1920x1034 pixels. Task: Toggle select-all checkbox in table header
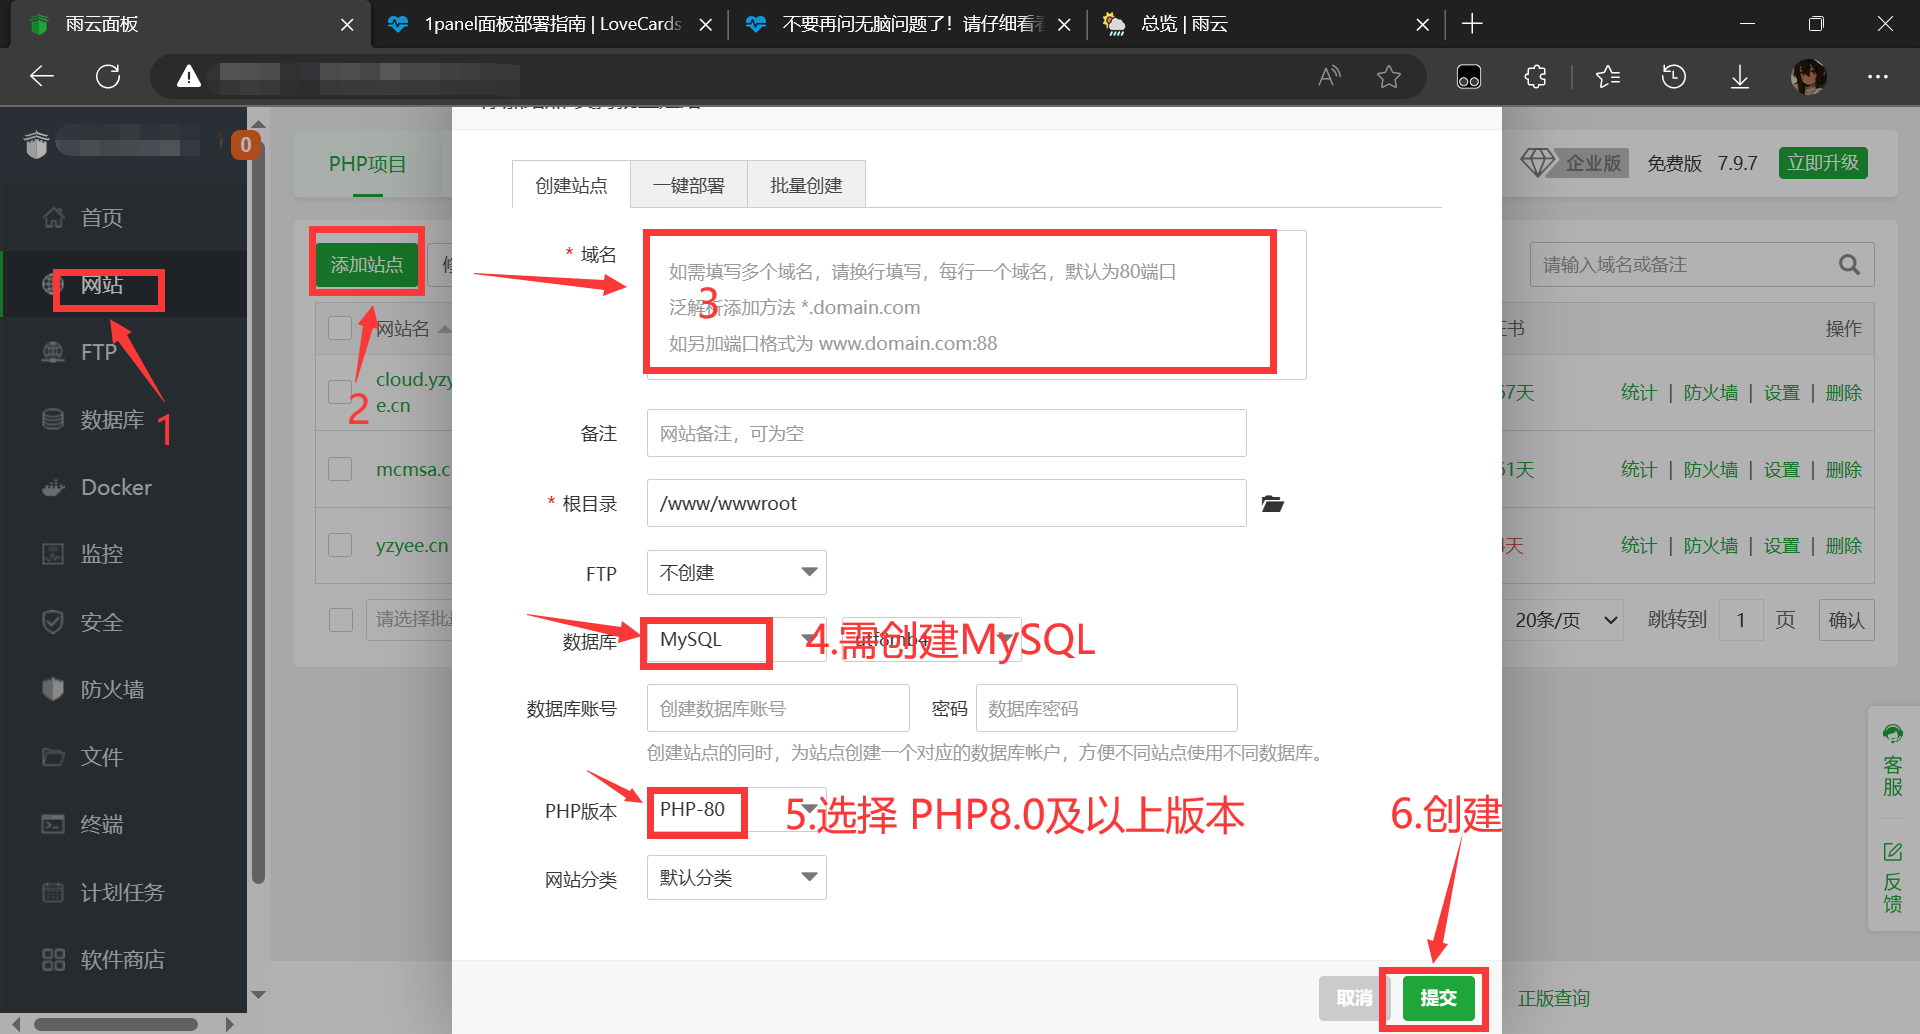(x=340, y=328)
